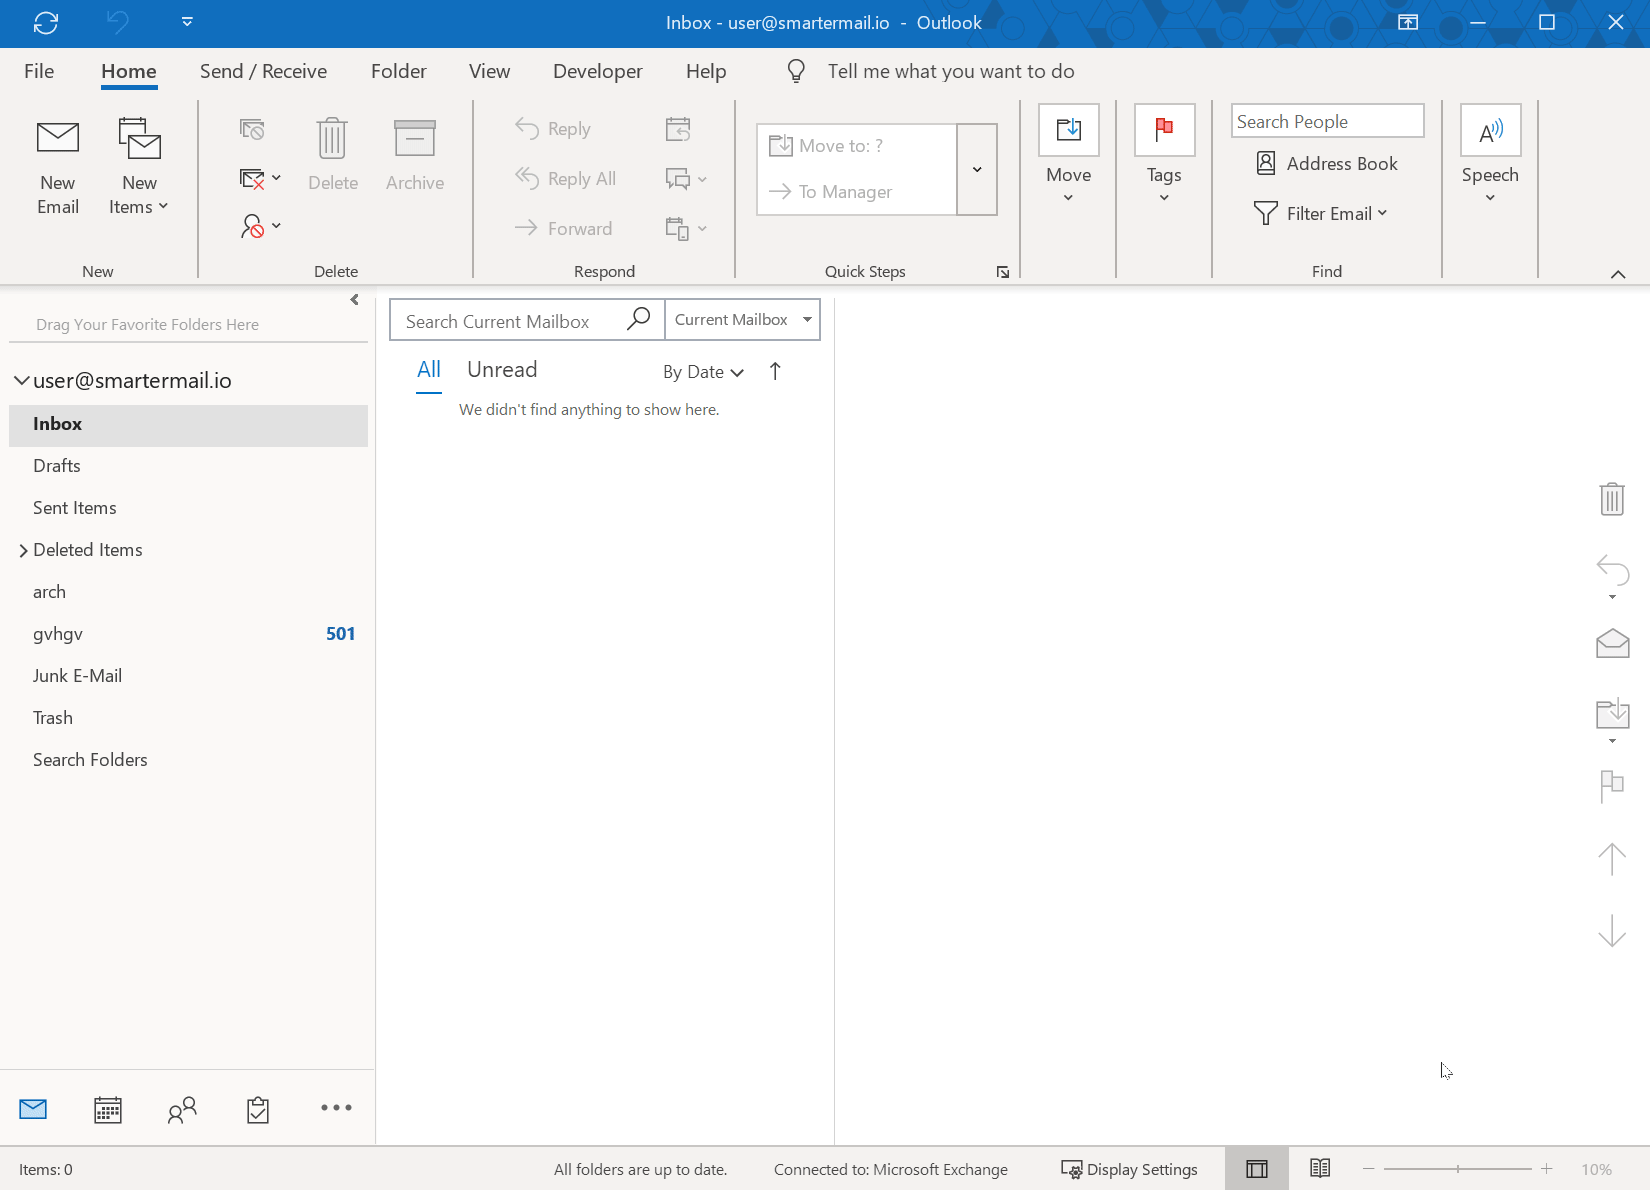Screen dimensions: 1650x1190
Task: Open the Send / Receive ribbon tab
Action: [x=263, y=71]
